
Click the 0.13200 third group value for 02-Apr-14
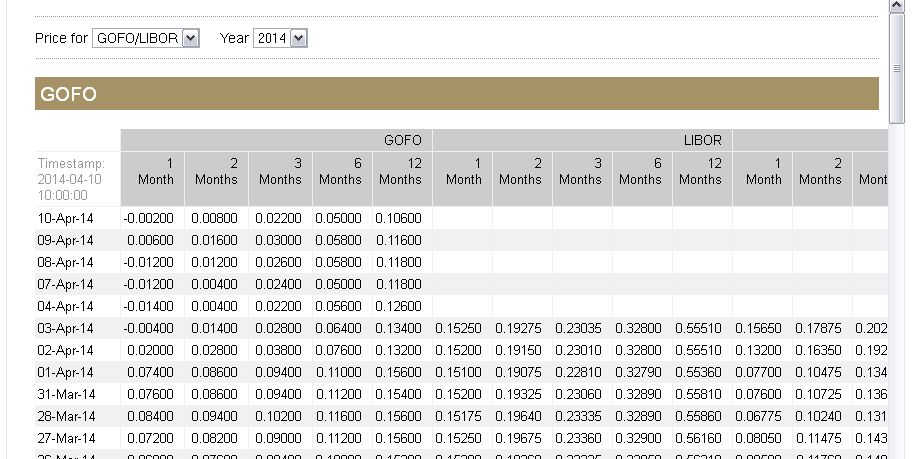[758, 350]
